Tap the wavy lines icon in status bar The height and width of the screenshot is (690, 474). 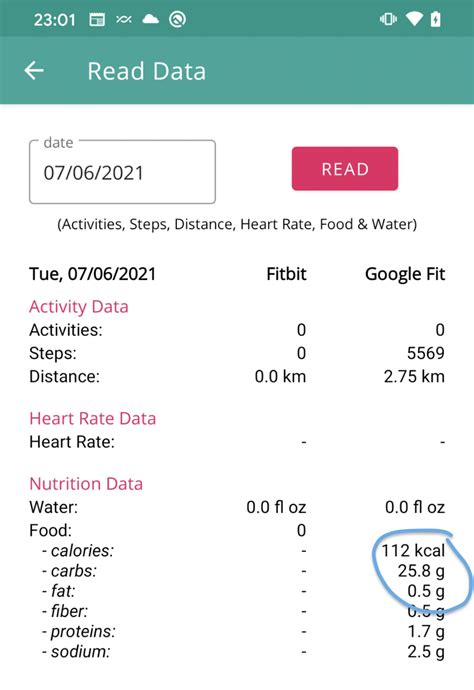click(124, 19)
